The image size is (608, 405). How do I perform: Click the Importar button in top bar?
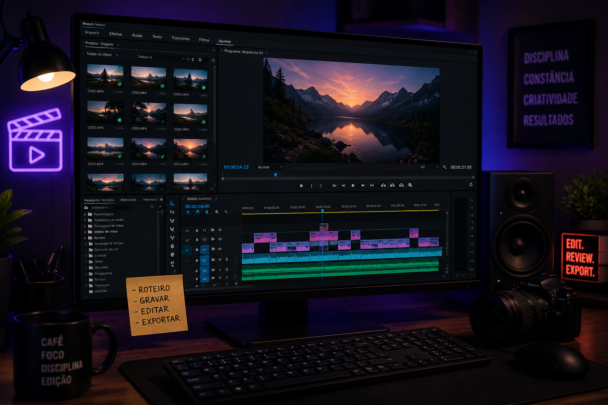pyautogui.click(x=92, y=33)
